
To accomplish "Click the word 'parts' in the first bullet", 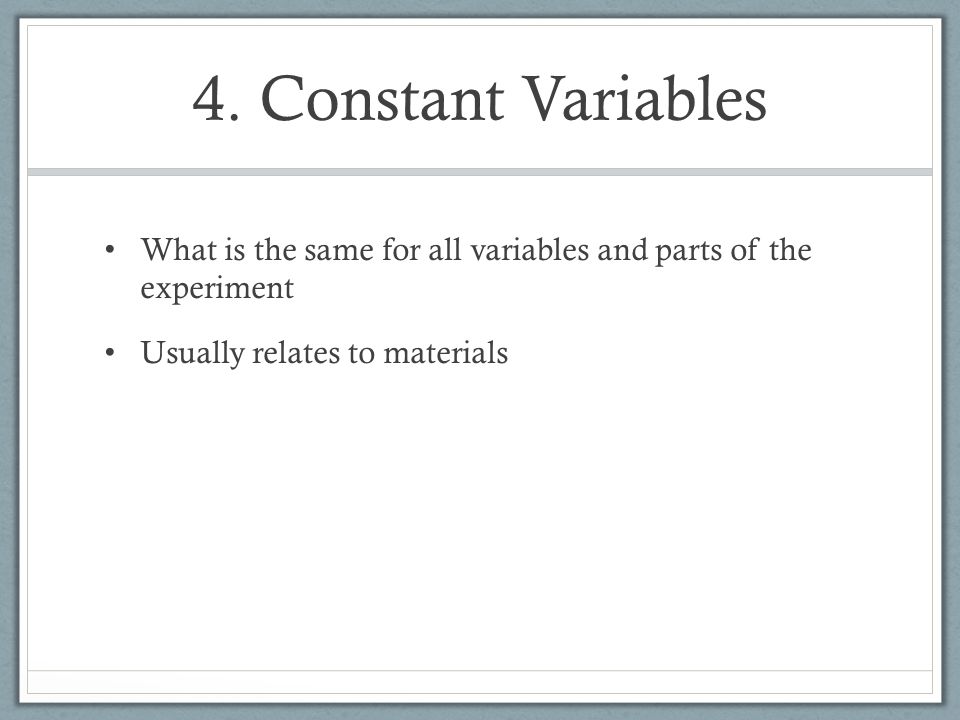I will tap(688, 251).
